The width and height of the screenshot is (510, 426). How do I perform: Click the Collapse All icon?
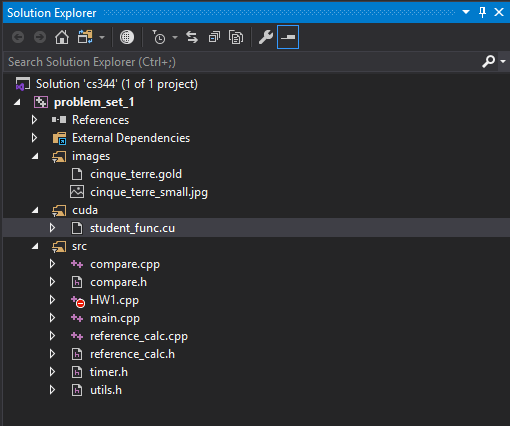click(214, 37)
